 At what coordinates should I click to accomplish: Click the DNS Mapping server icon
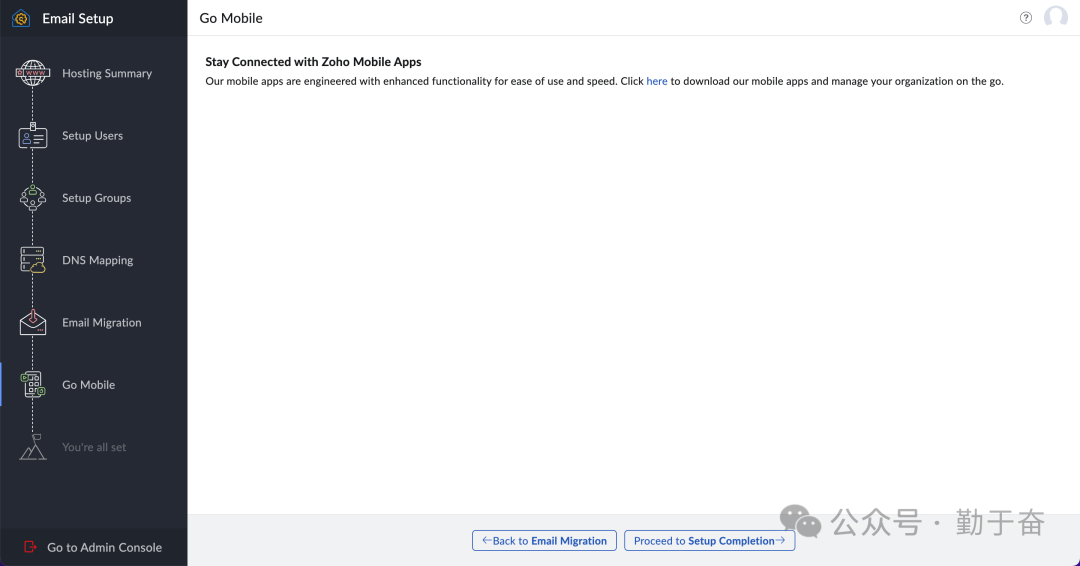point(33,260)
